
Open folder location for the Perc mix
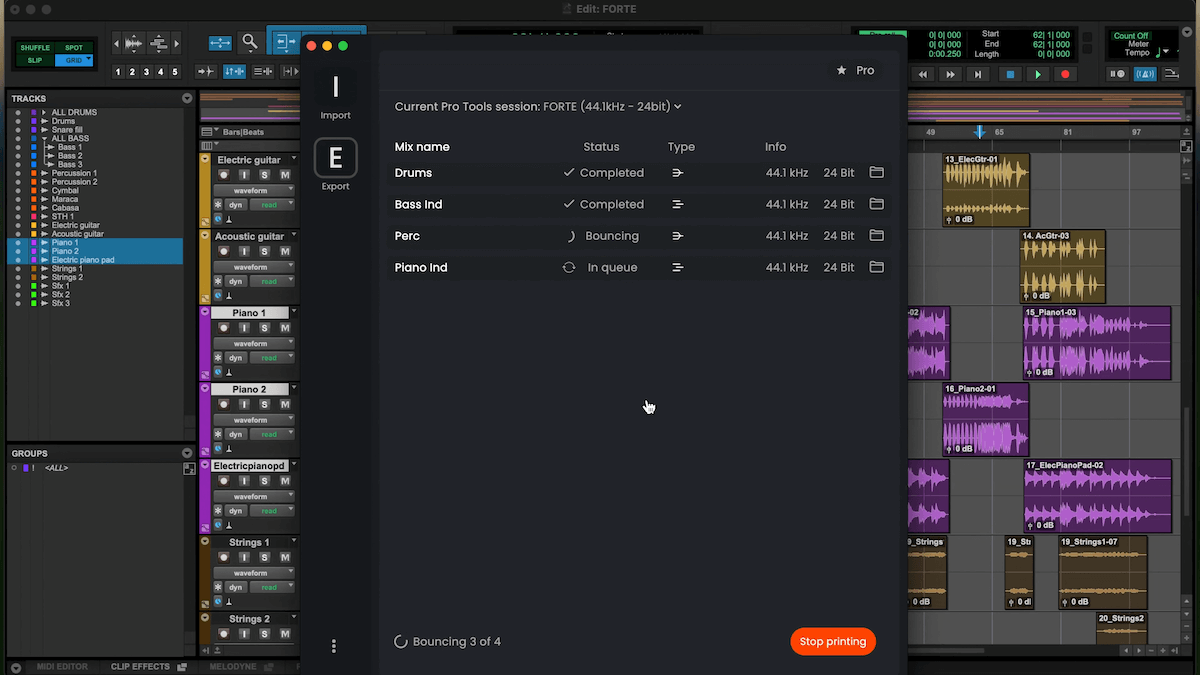coord(876,236)
